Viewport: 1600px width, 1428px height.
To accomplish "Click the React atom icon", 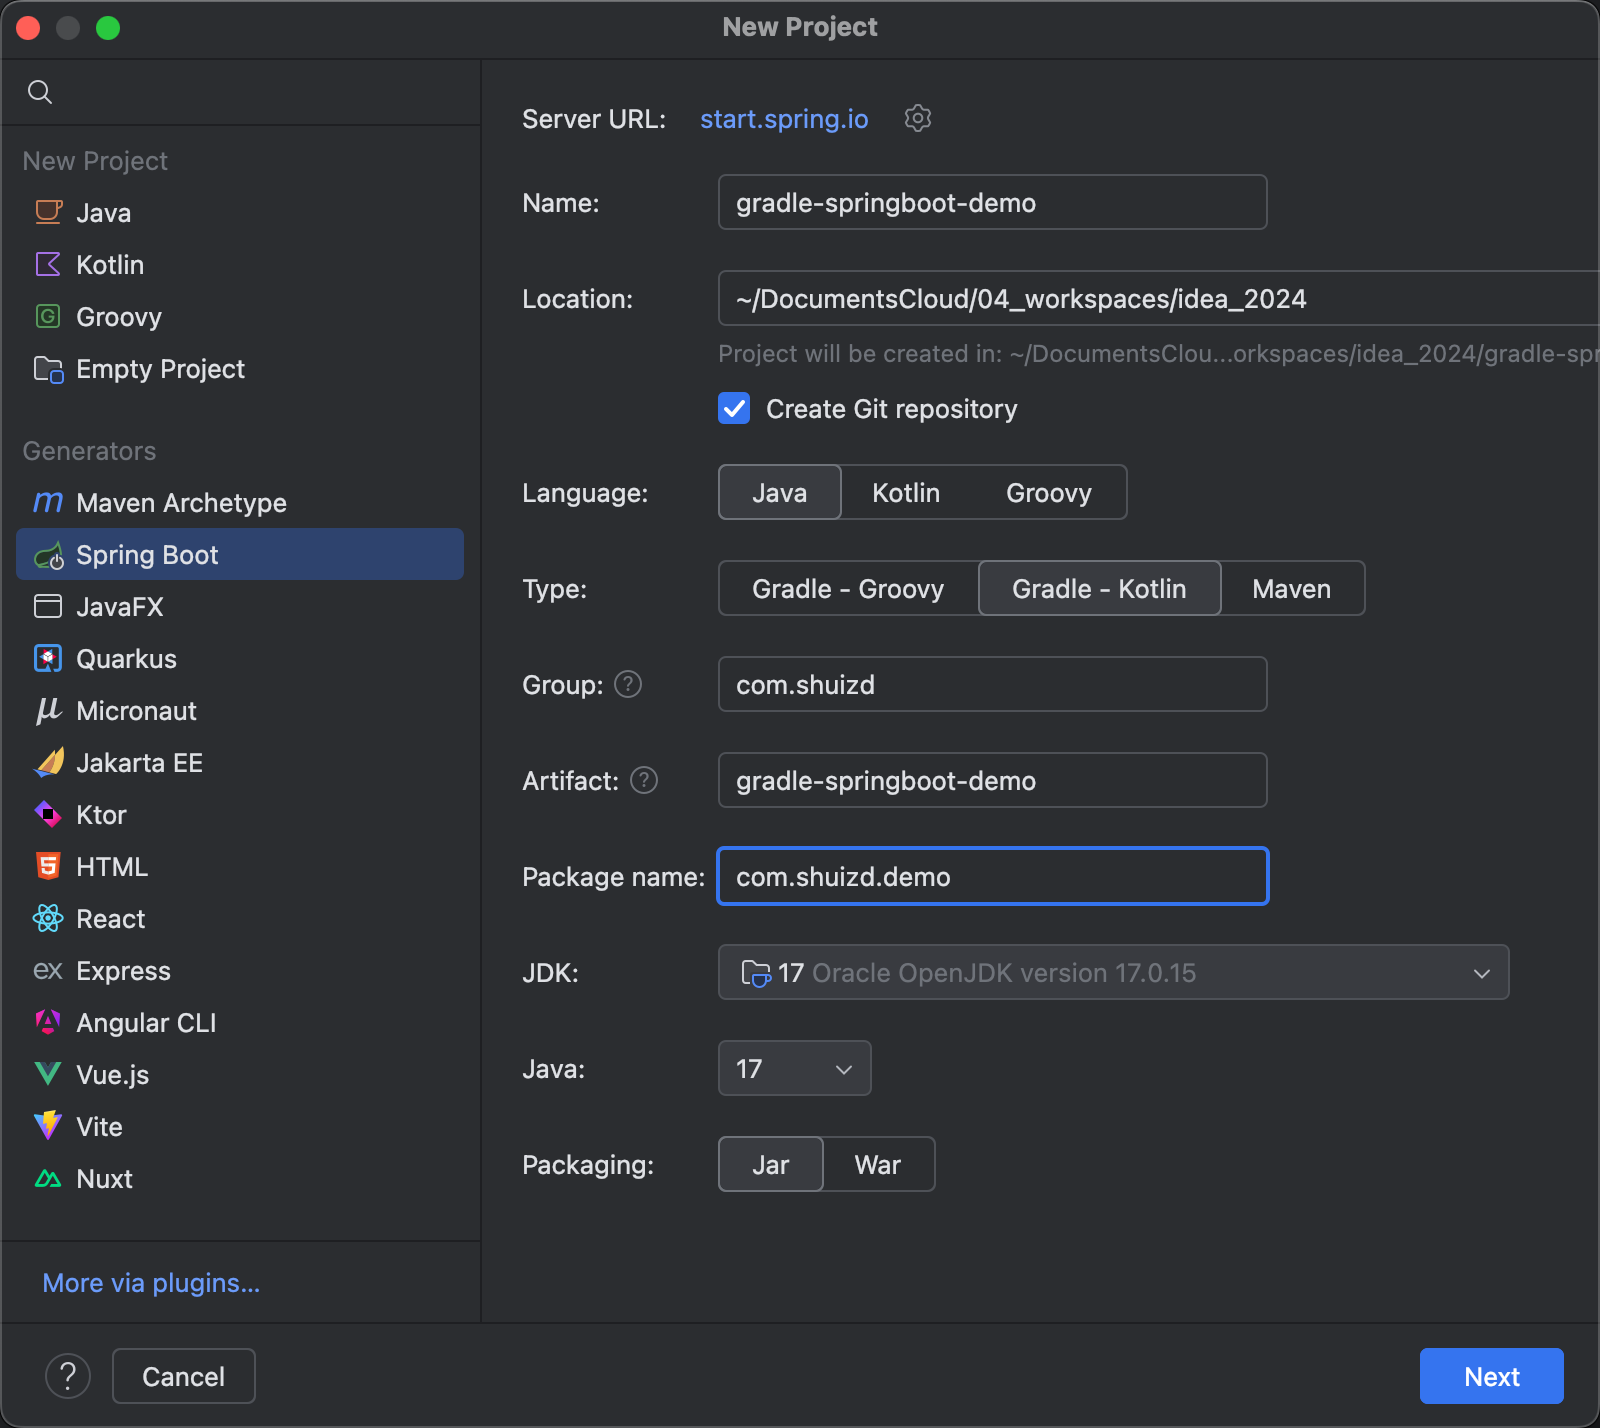I will coord(48,918).
